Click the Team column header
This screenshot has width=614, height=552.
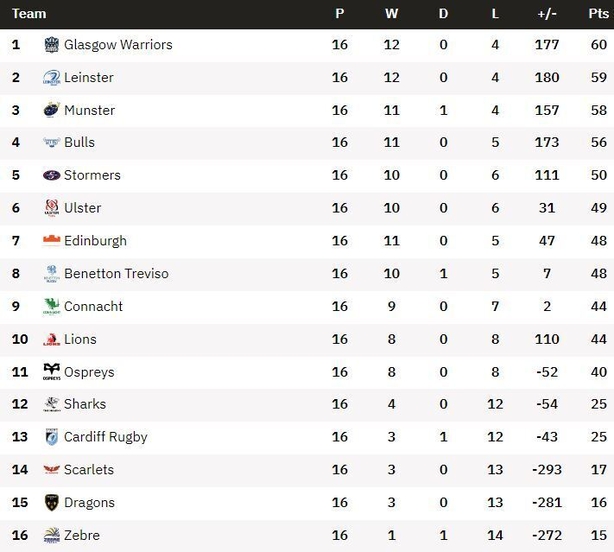click(x=29, y=14)
